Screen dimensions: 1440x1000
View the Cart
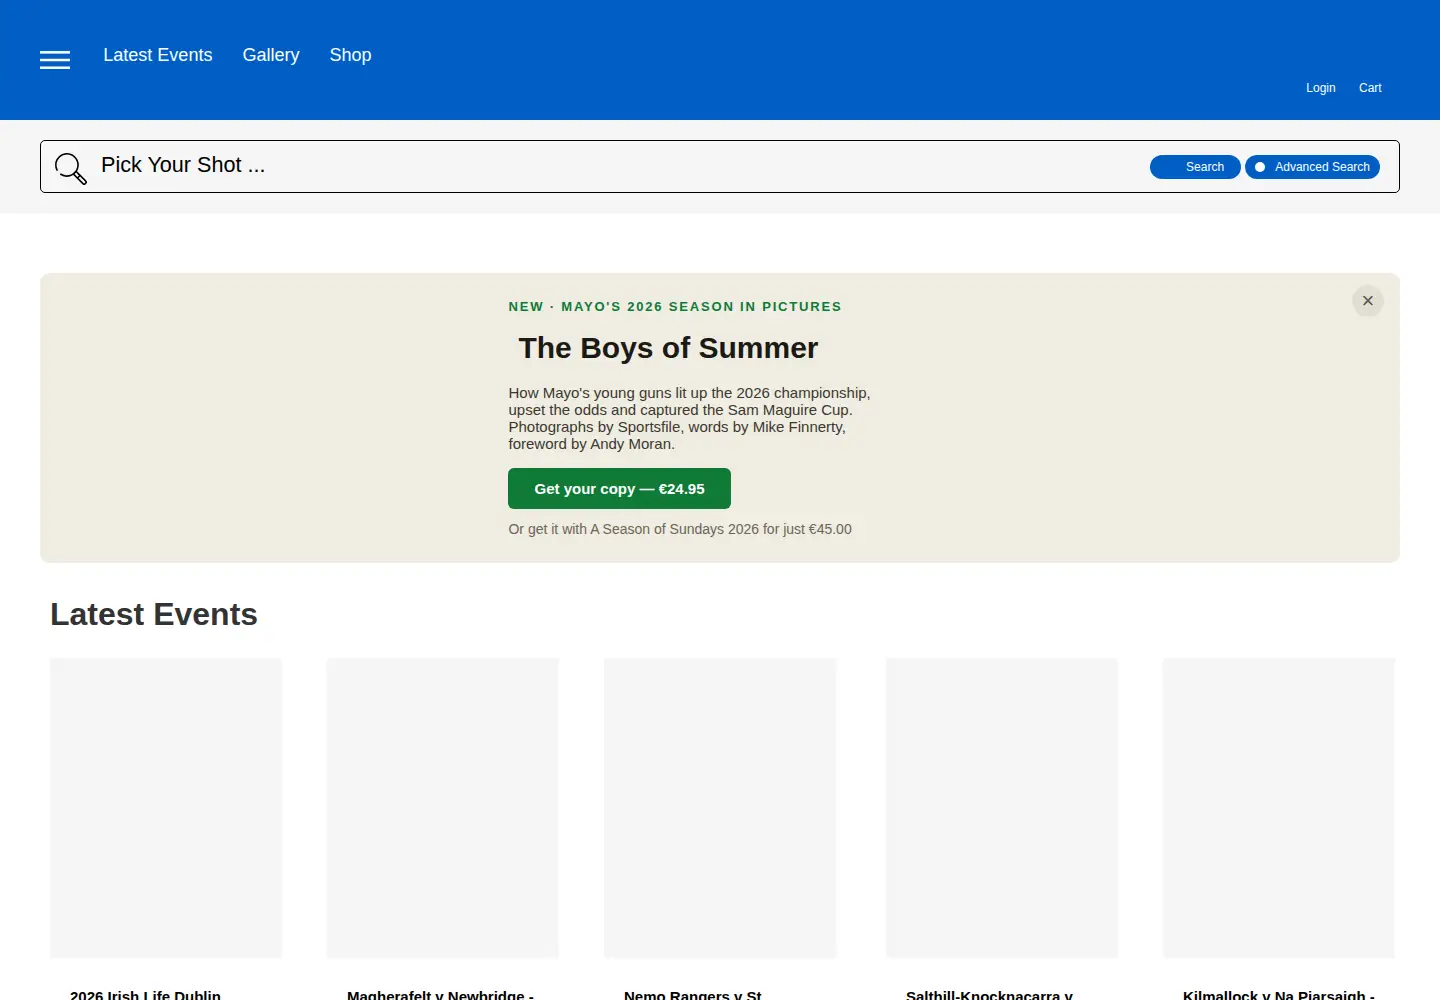click(1370, 88)
